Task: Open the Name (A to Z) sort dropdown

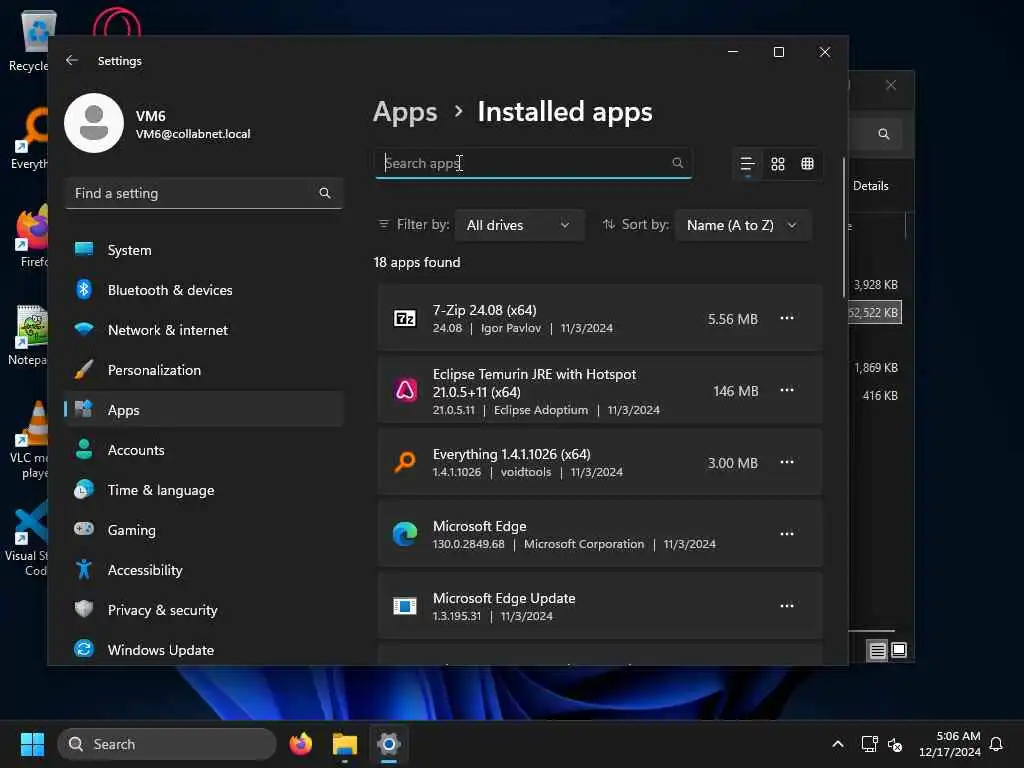Action: point(743,225)
